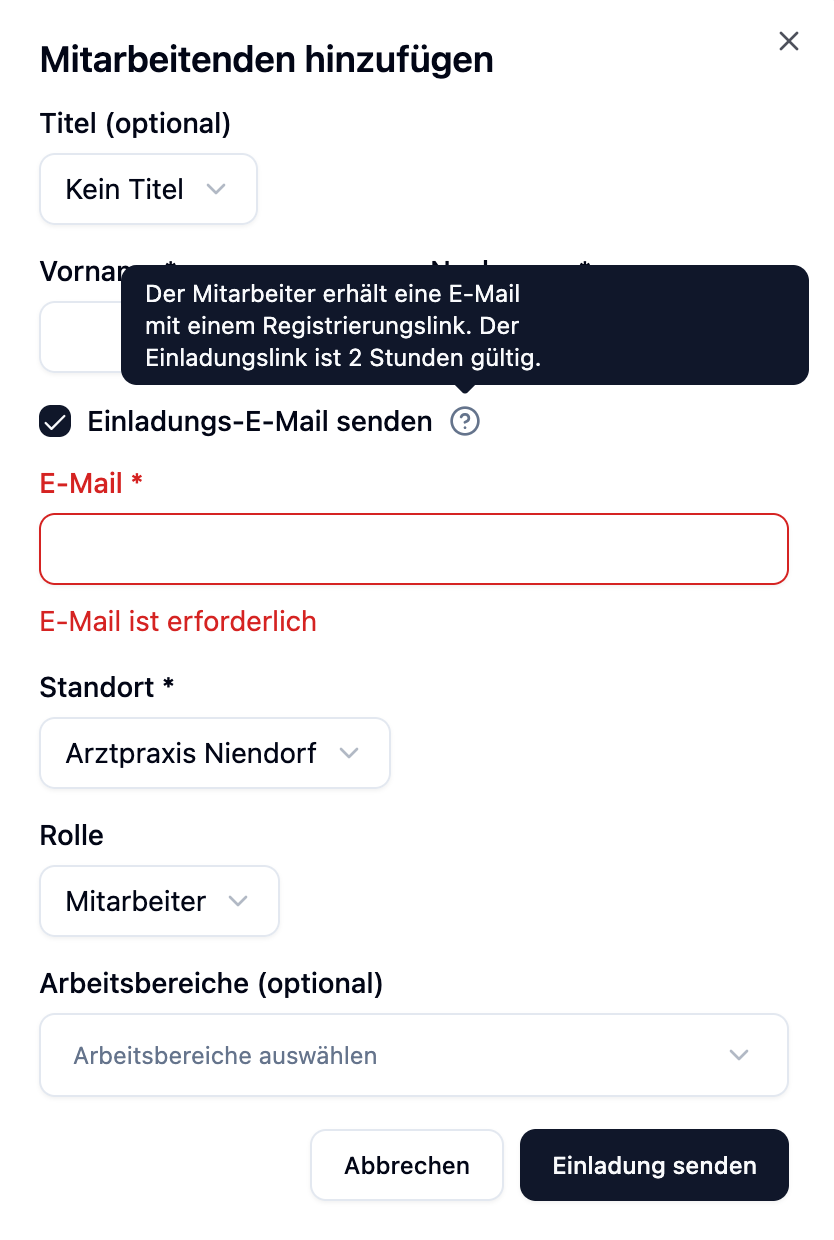Open the Titel dropdown showing Kein Titel
The width and height of the screenshot is (834, 1240).
tap(148, 189)
